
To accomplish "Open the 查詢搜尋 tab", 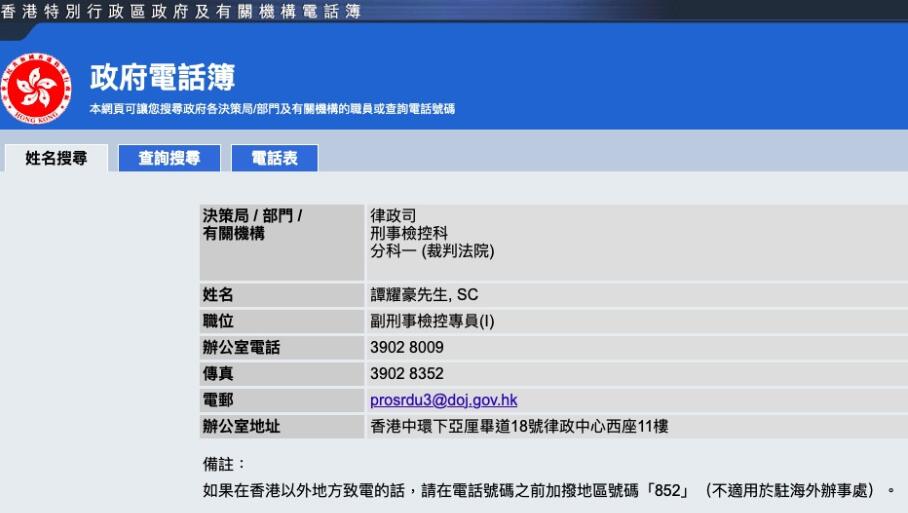I will [168, 158].
